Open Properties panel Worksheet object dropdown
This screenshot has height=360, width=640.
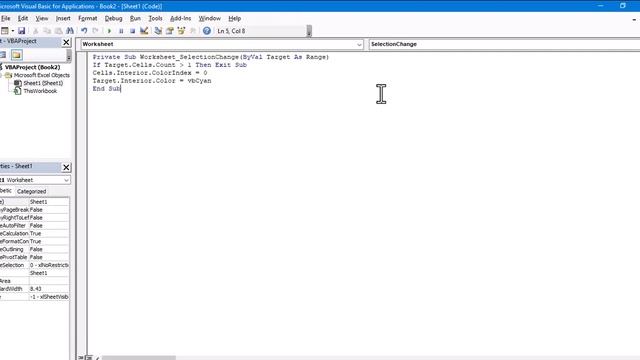tap(66, 180)
